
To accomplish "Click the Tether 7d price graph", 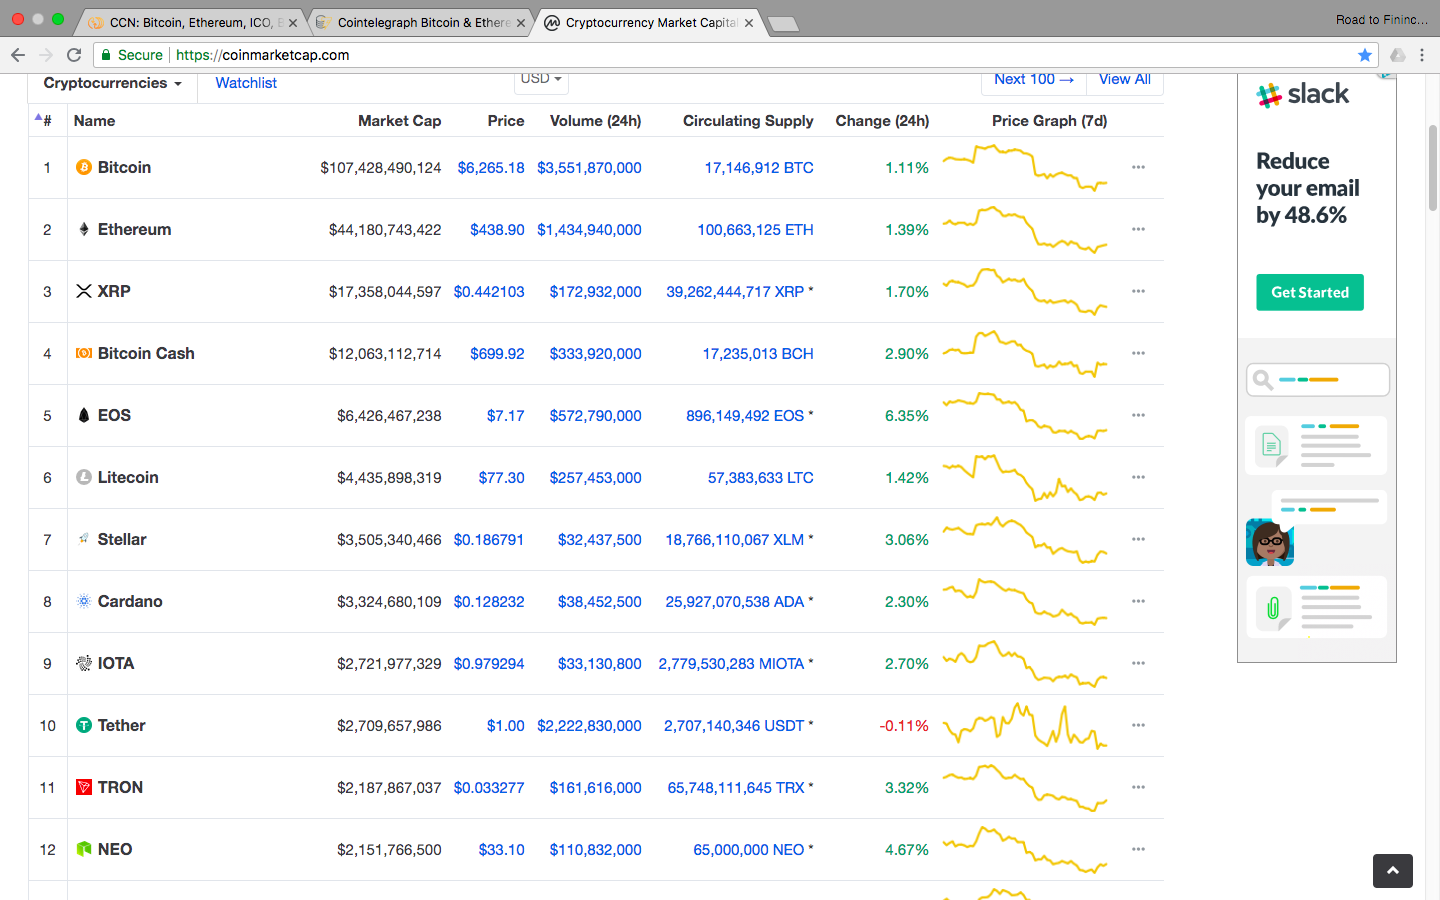I will coord(1025,725).
